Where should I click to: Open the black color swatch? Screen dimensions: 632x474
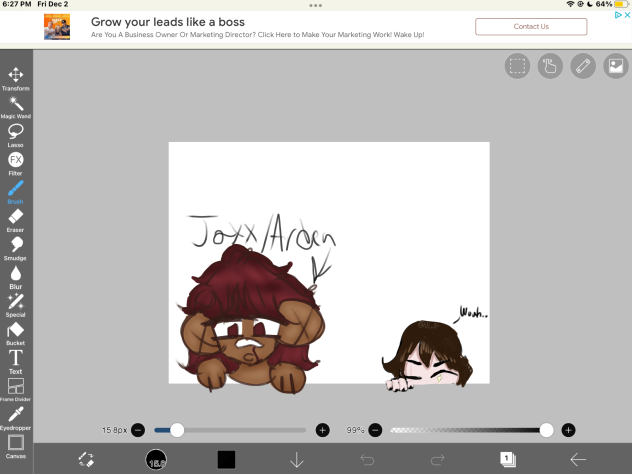point(226,459)
